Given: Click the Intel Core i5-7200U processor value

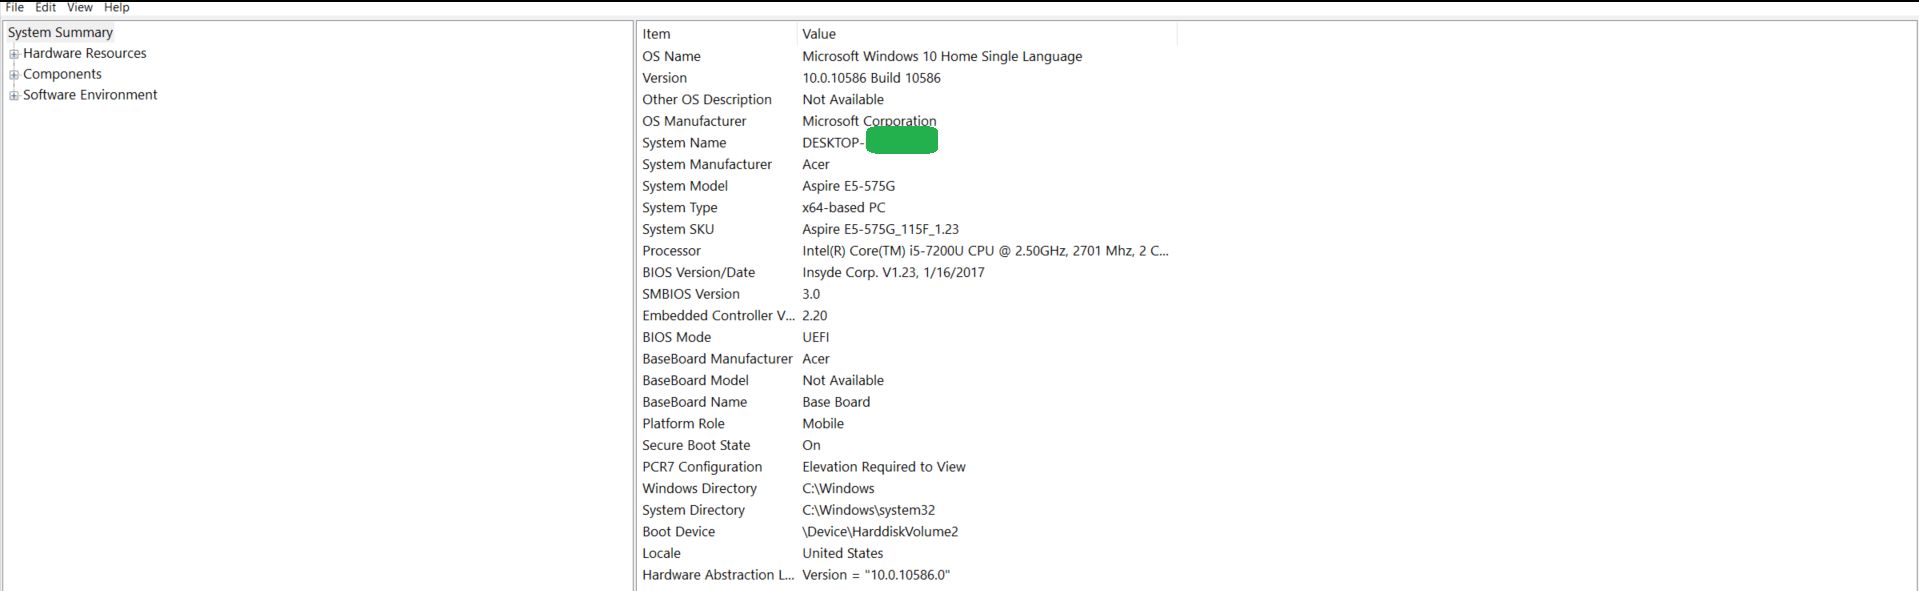Looking at the screenshot, I should coord(985,251).
